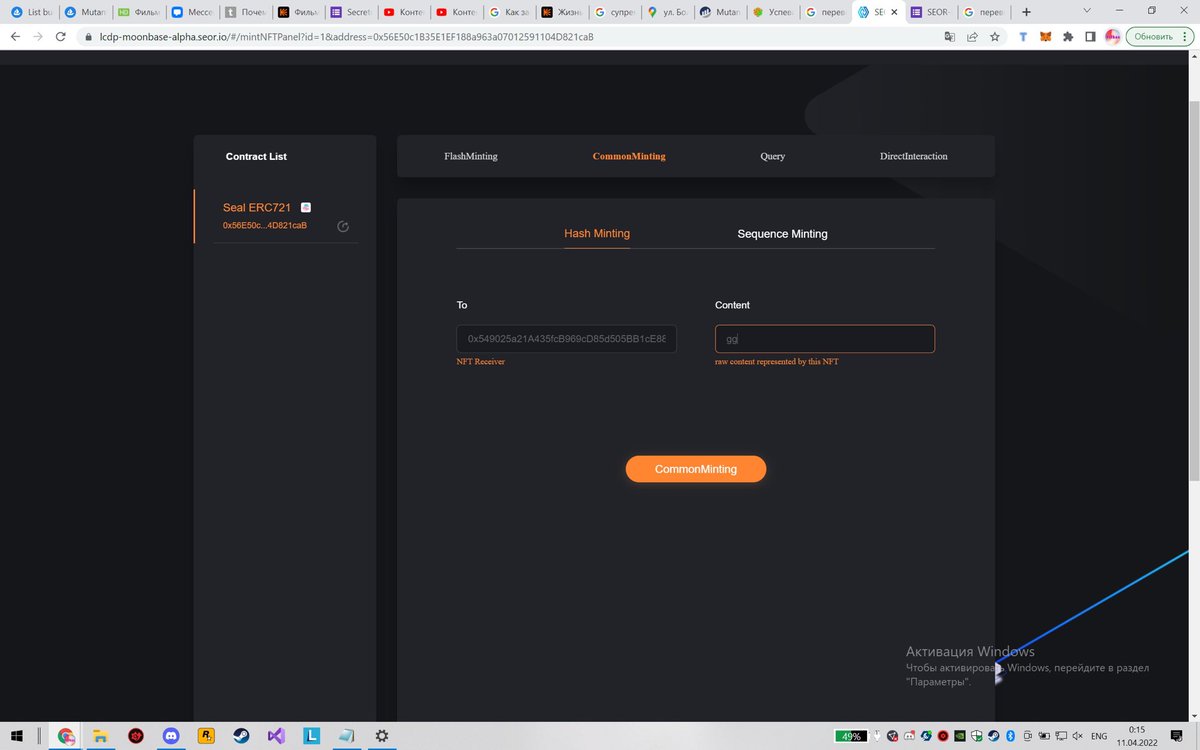Image resolution: width=1200 pixels, height=750 pixels.
Task: Focus the To receiver address field
Action: [x=567, y=339]
